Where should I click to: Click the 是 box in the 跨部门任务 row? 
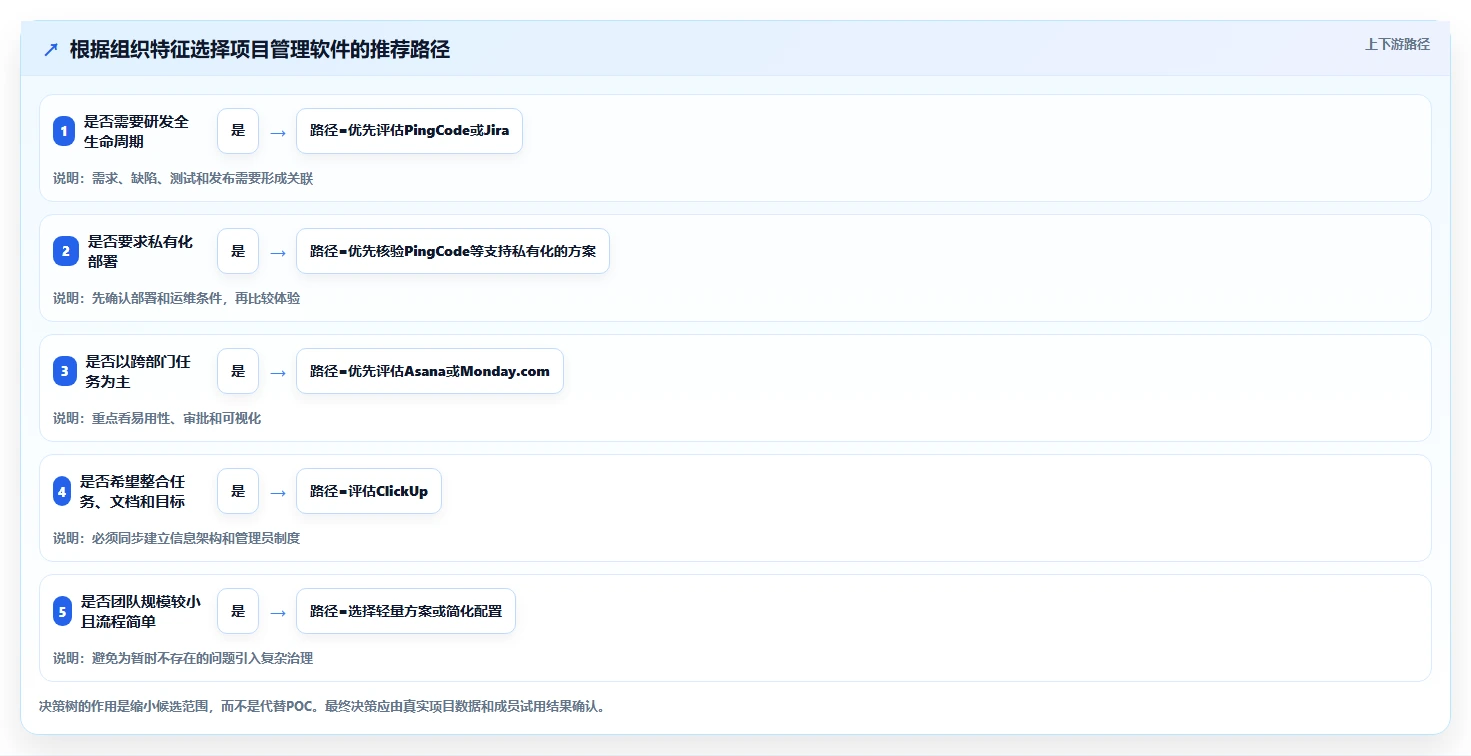[x=238, y=371]
